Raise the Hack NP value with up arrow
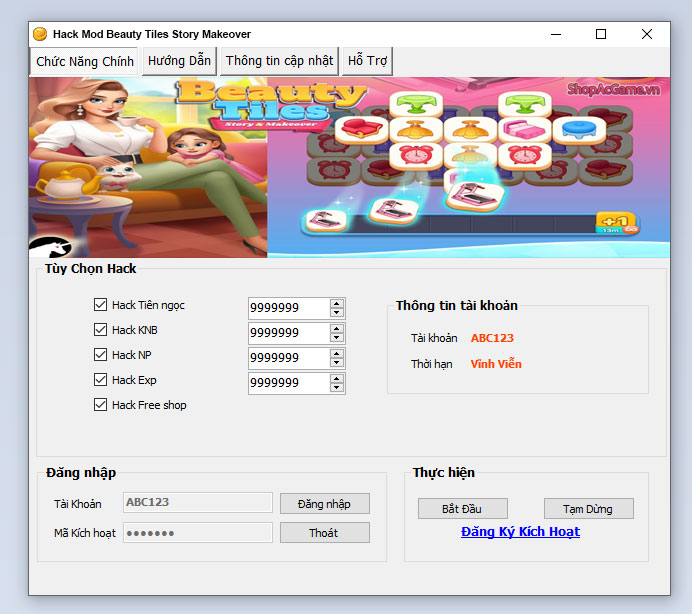This screenshot has width=693, height=616. click(x=337, y=354)
